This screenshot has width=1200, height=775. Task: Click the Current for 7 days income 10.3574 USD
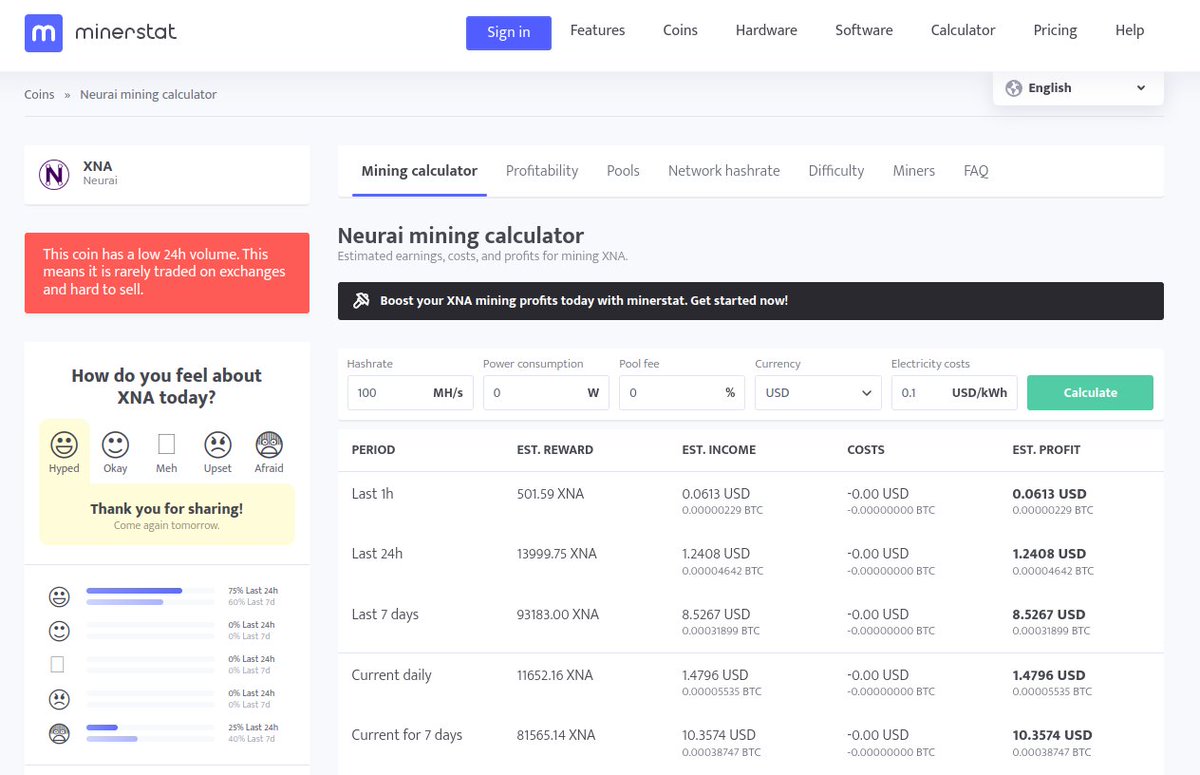coord(718,735)
